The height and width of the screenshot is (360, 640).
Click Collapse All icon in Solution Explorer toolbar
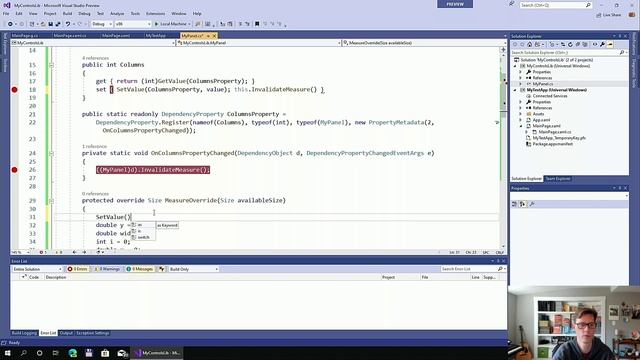pyautogui.click(x=578, y=44)
